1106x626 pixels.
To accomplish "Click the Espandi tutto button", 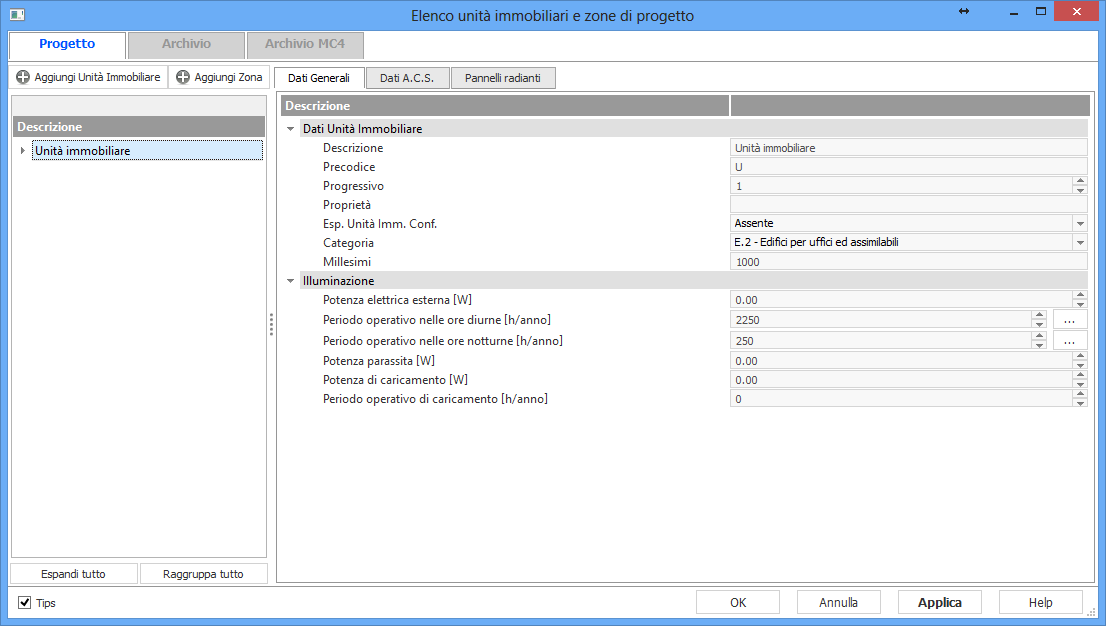I will tap(73, 574).
